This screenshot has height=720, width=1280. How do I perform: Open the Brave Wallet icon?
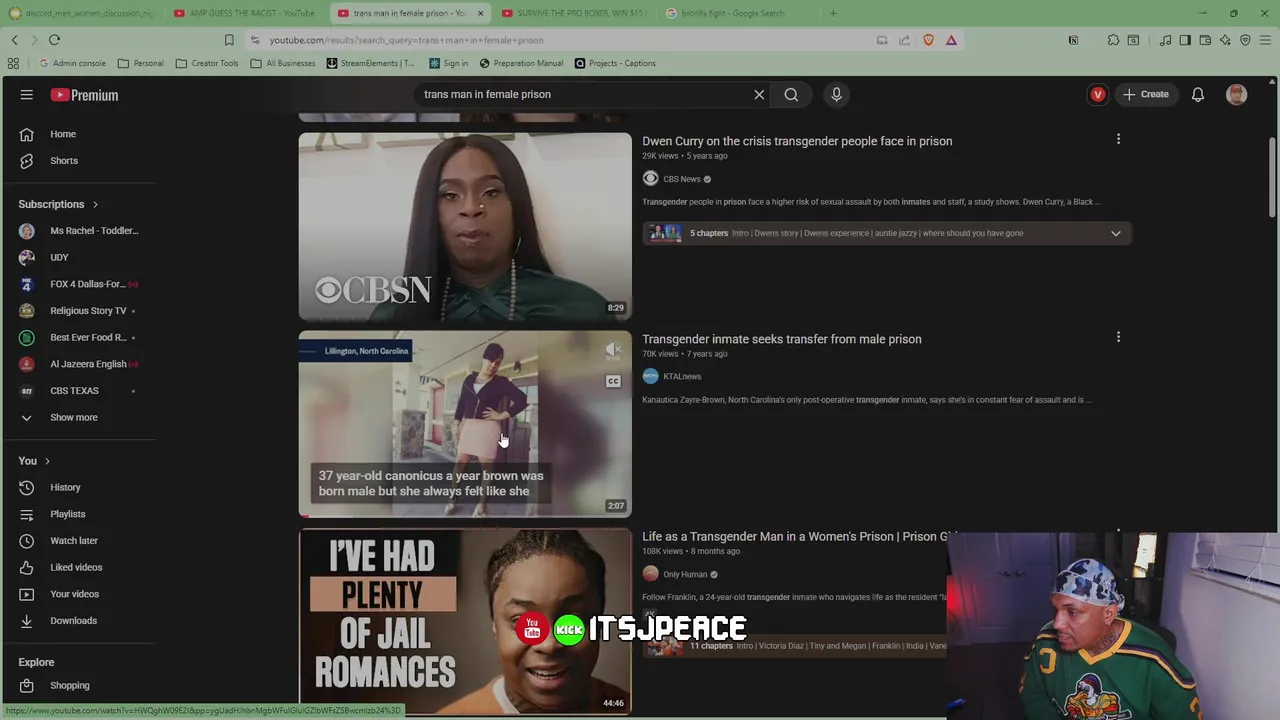(1205, 40)
